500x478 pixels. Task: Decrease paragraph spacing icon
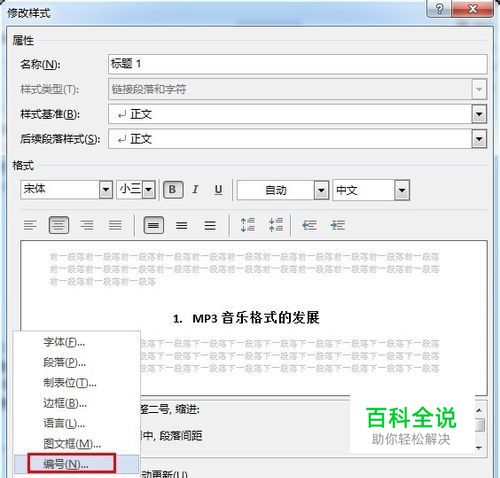(276, 225)
